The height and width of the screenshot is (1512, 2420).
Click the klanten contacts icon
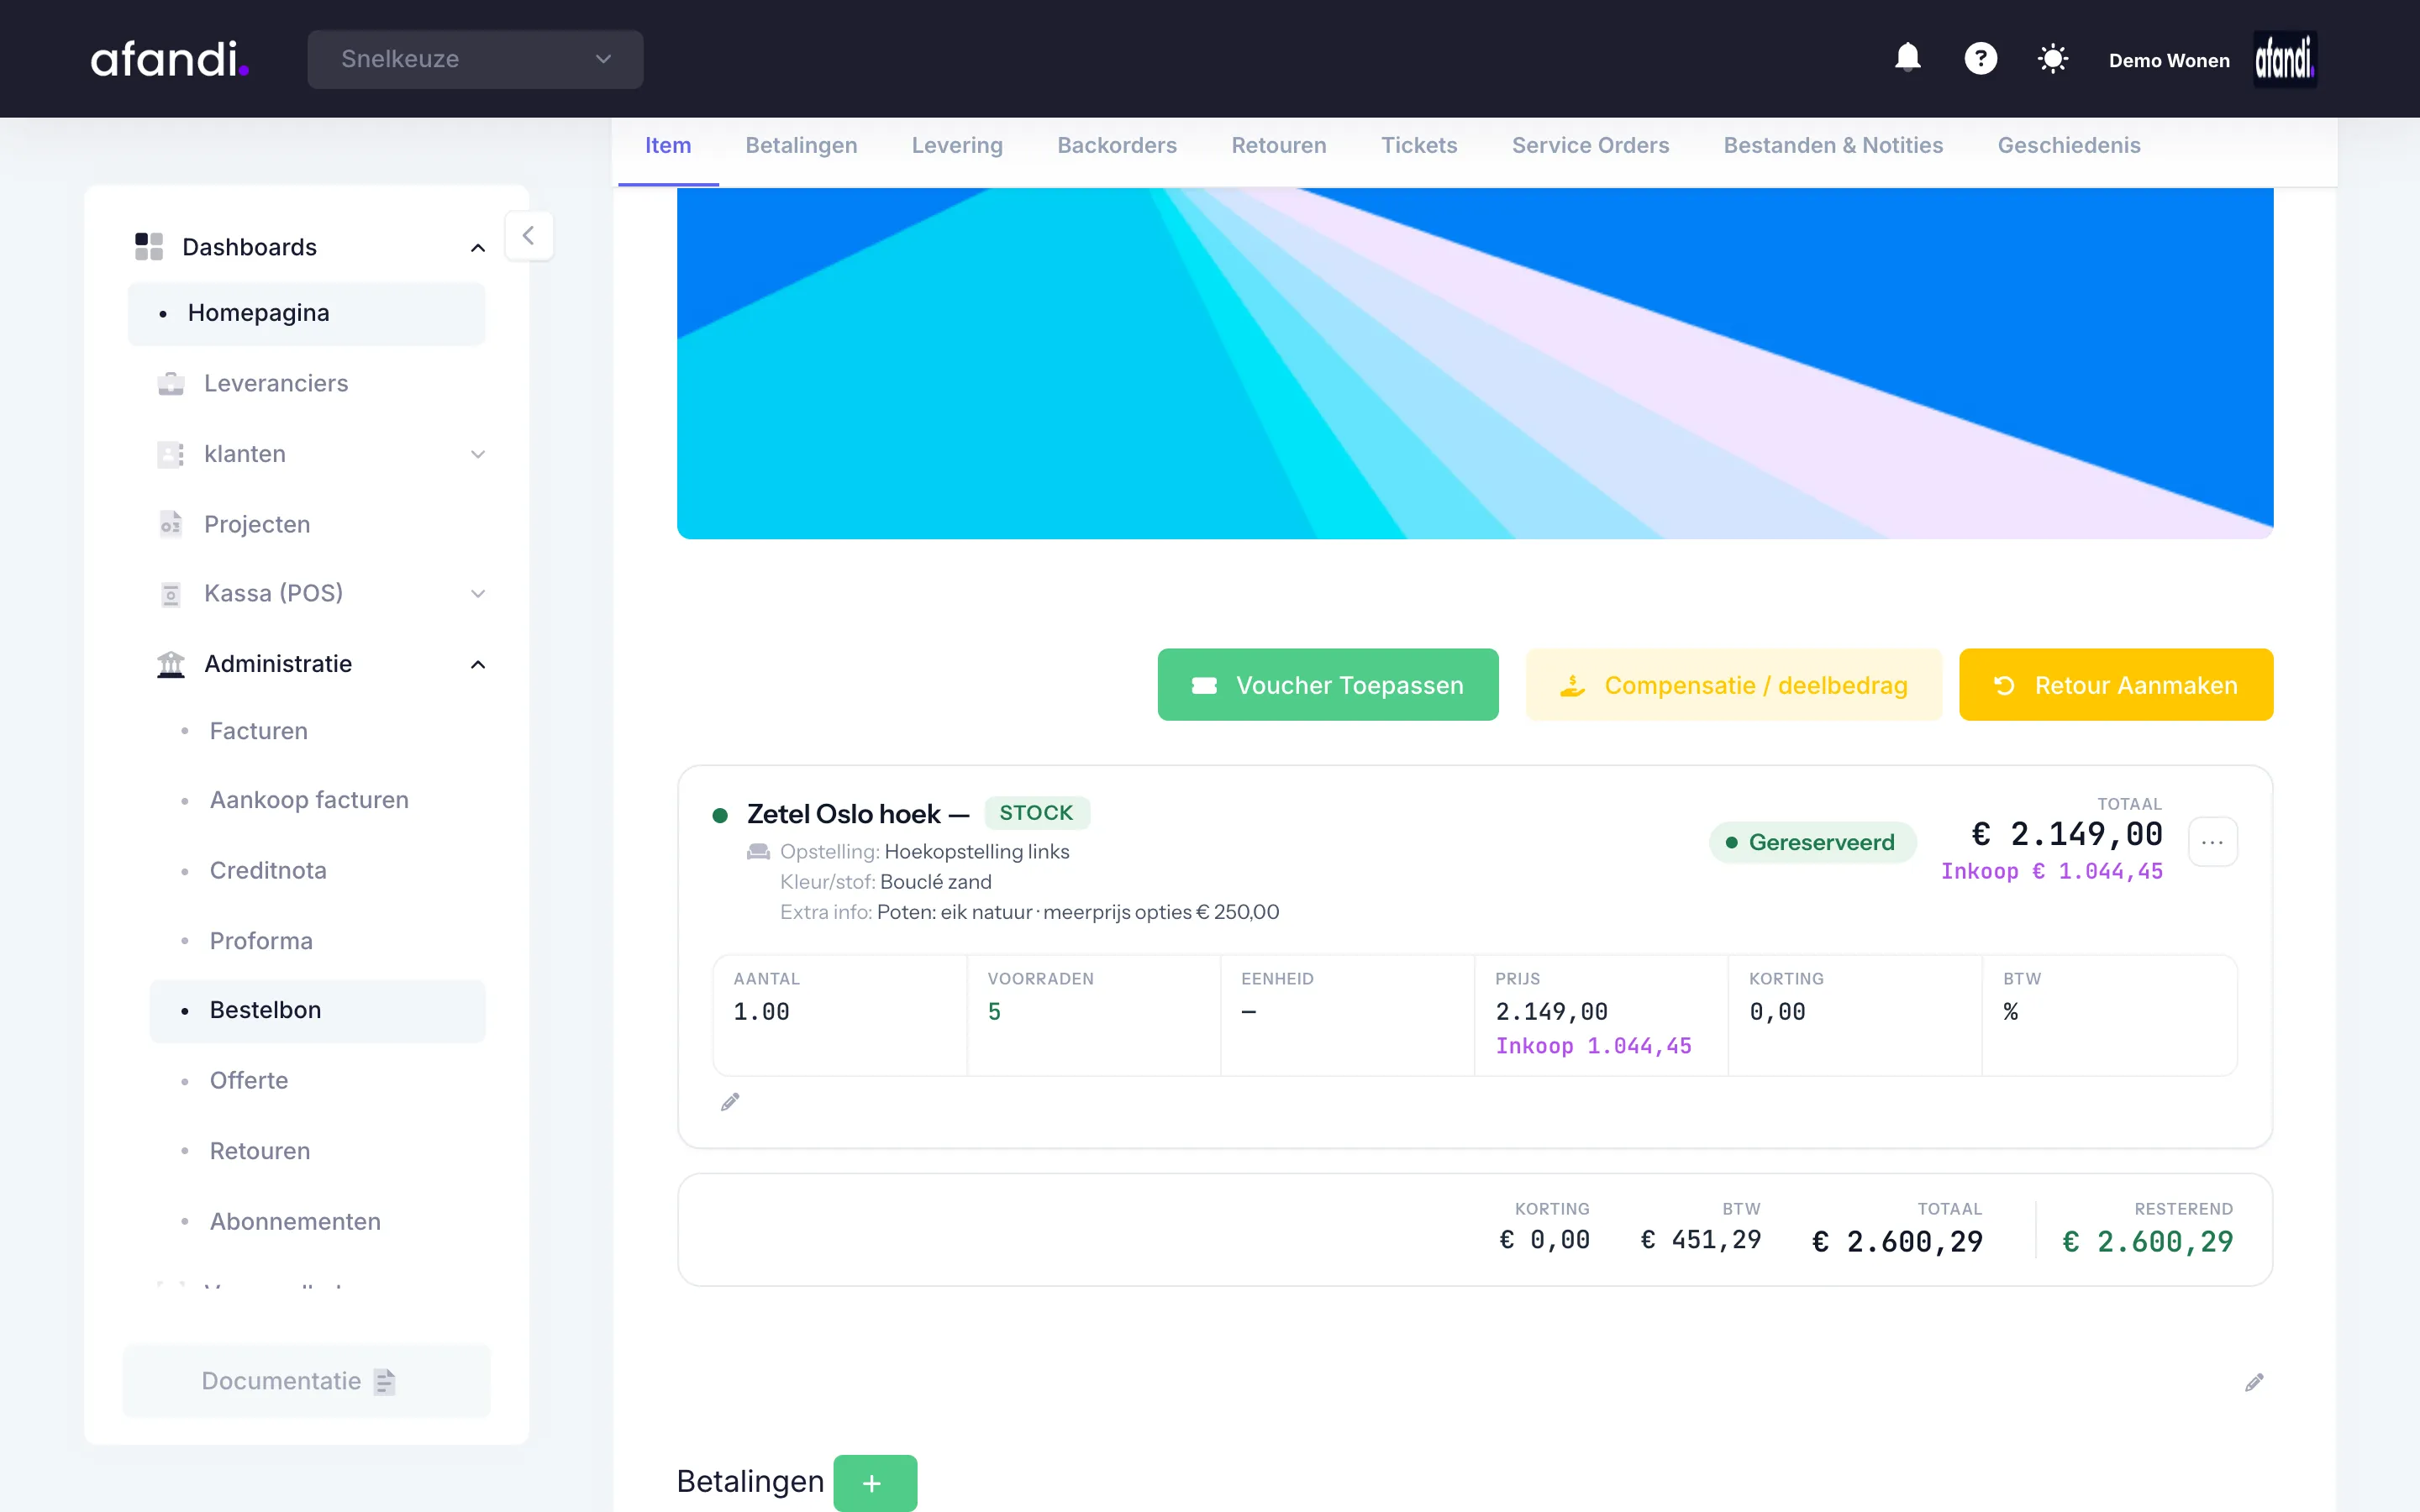tap(171, 454)
